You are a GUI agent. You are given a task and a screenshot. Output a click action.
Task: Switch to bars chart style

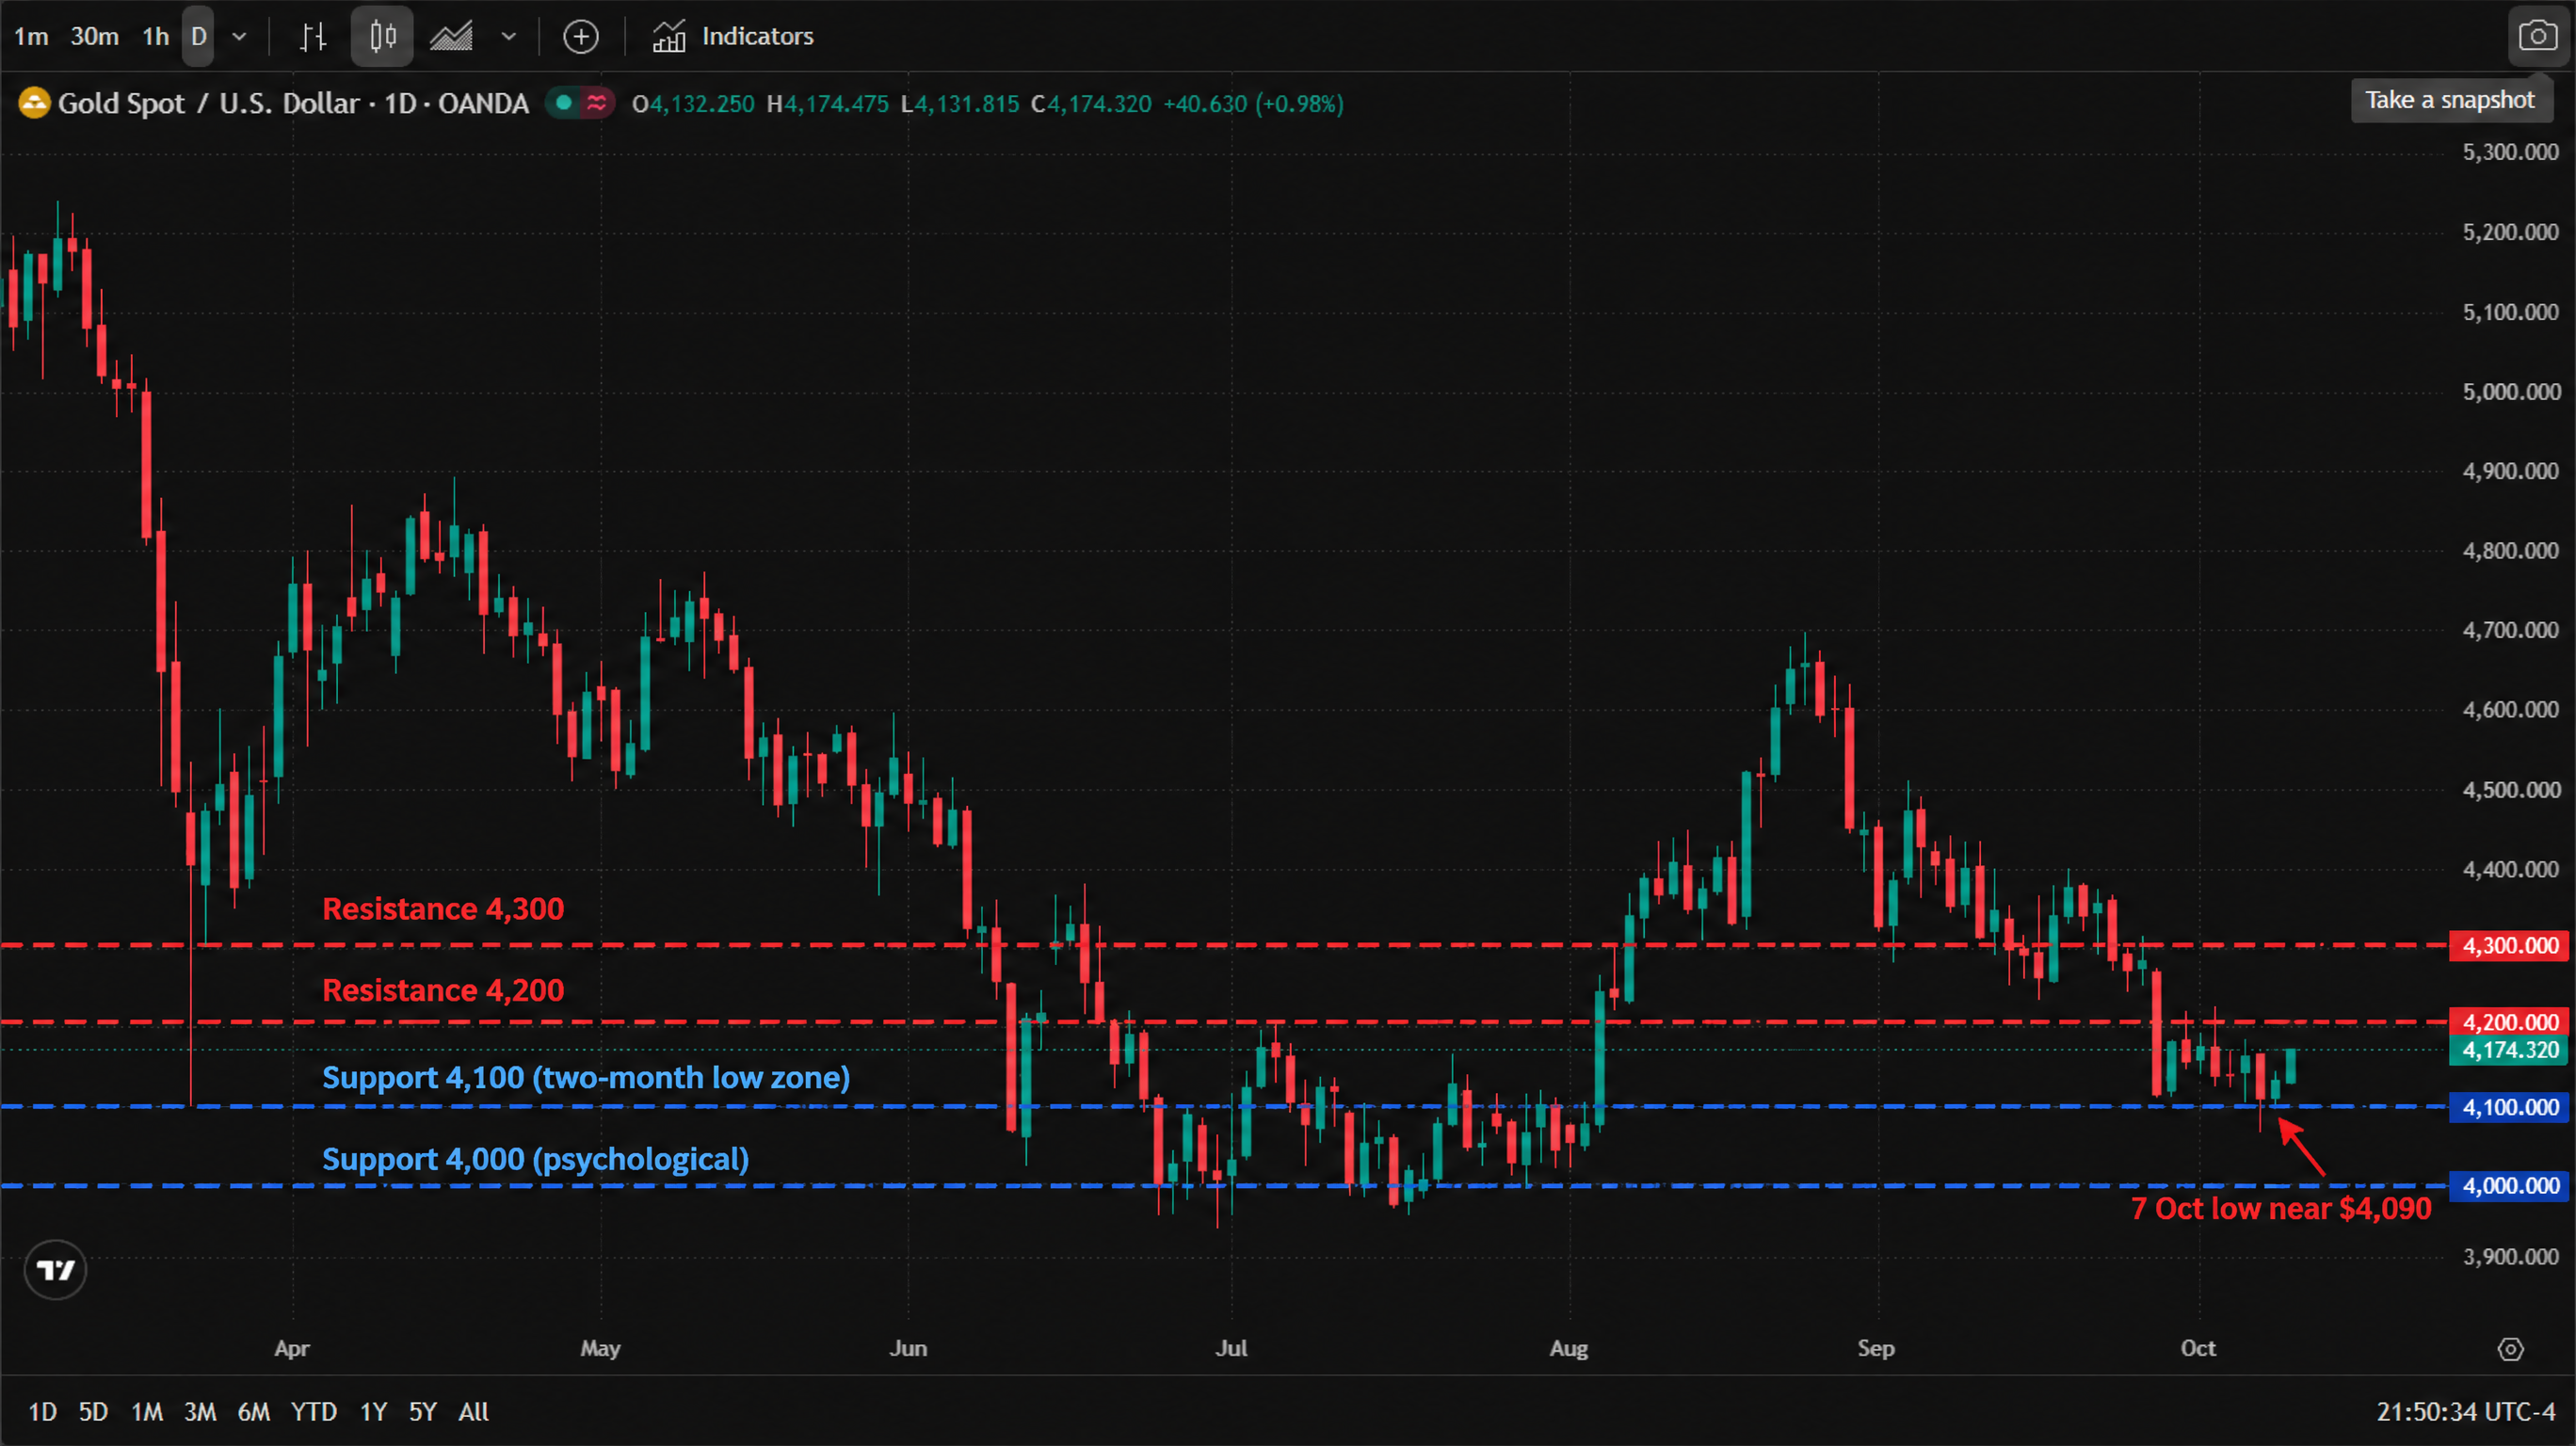coord(313,37)
